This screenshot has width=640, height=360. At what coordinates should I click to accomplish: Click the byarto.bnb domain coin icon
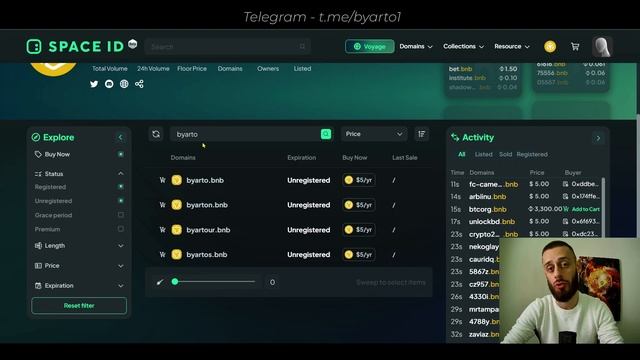tap(176, 180)
